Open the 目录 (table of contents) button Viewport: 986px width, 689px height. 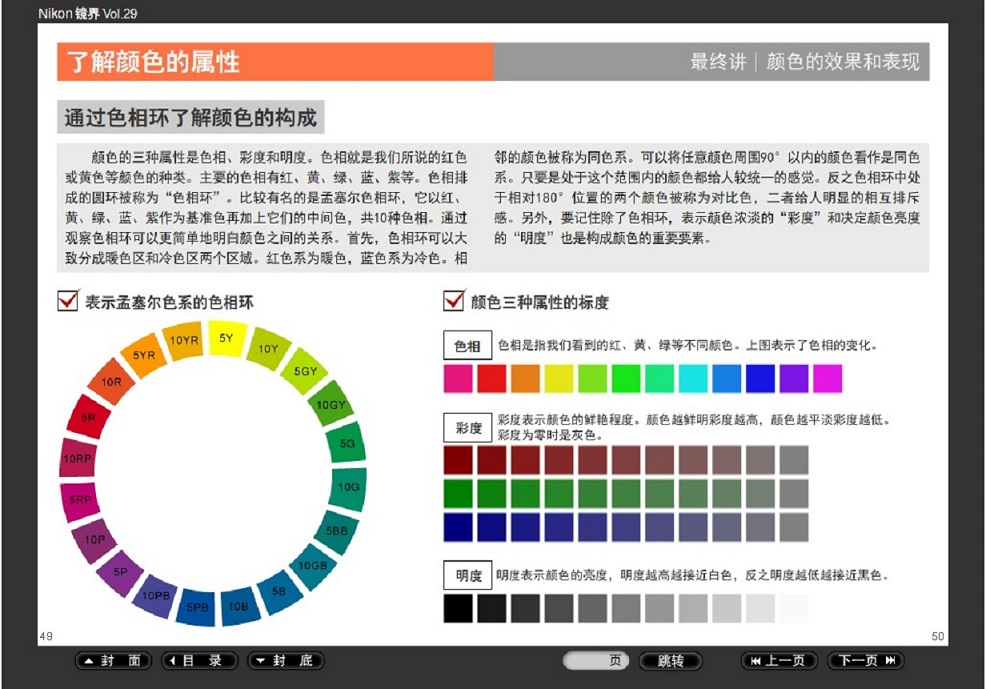coord(199,661)
